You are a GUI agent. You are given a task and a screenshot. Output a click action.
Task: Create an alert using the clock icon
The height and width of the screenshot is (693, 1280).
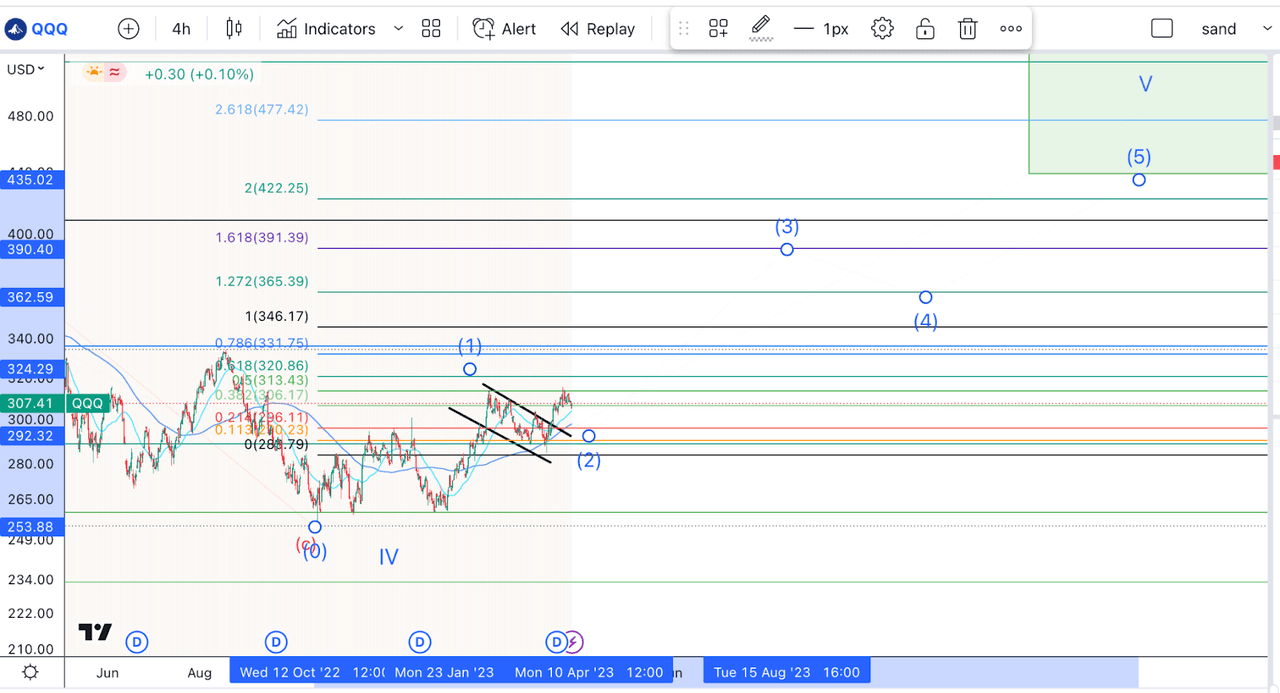[x=483, y=28]
